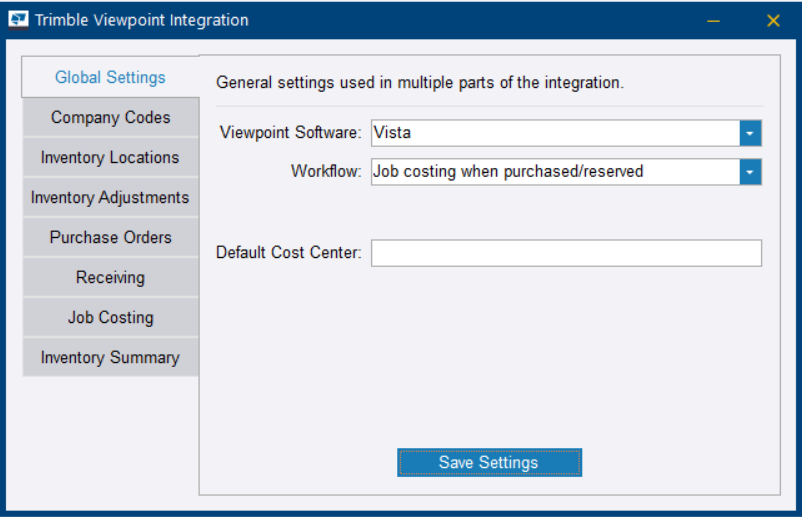Close the Trimble Viewpoint Integration window
802x517 pixels.
(773, 20)
